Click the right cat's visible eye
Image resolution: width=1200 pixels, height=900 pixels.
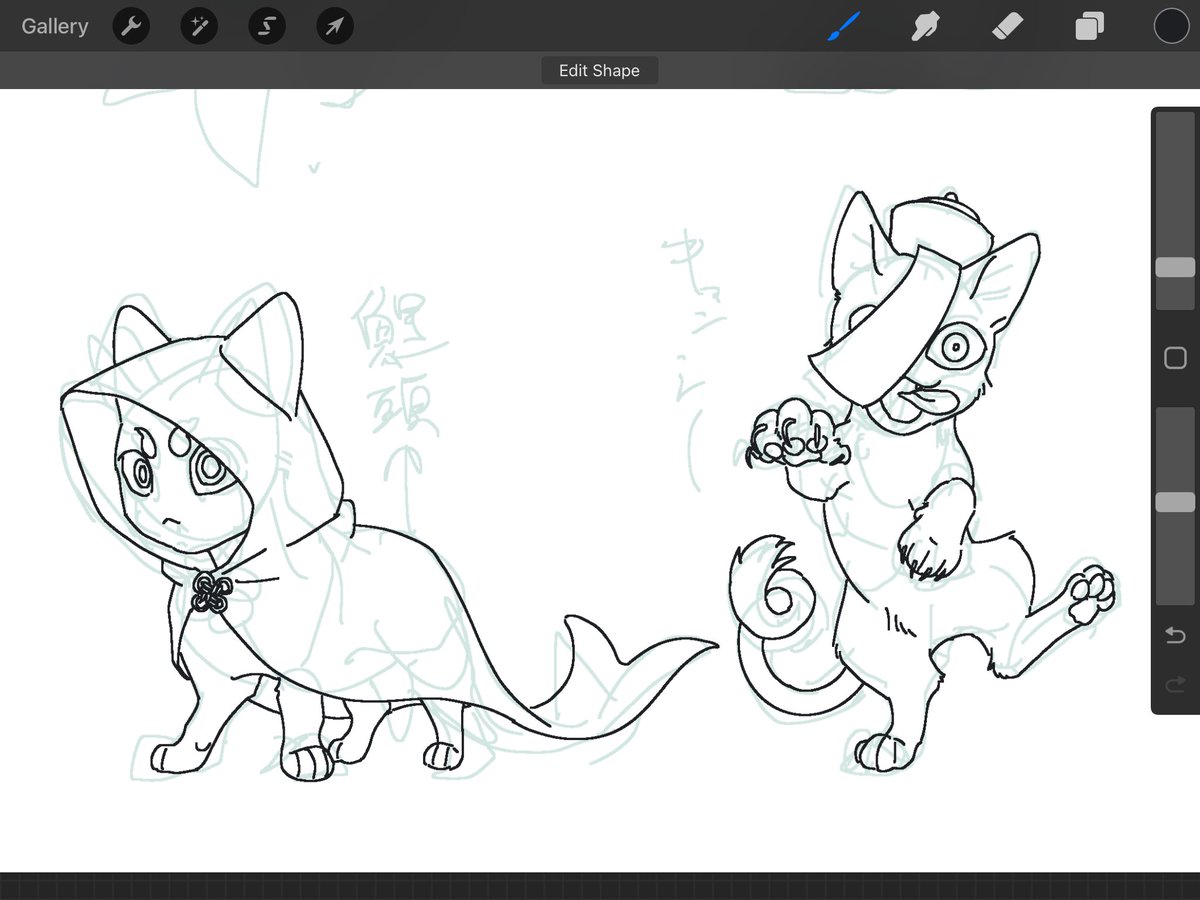[x=955, y=347]
